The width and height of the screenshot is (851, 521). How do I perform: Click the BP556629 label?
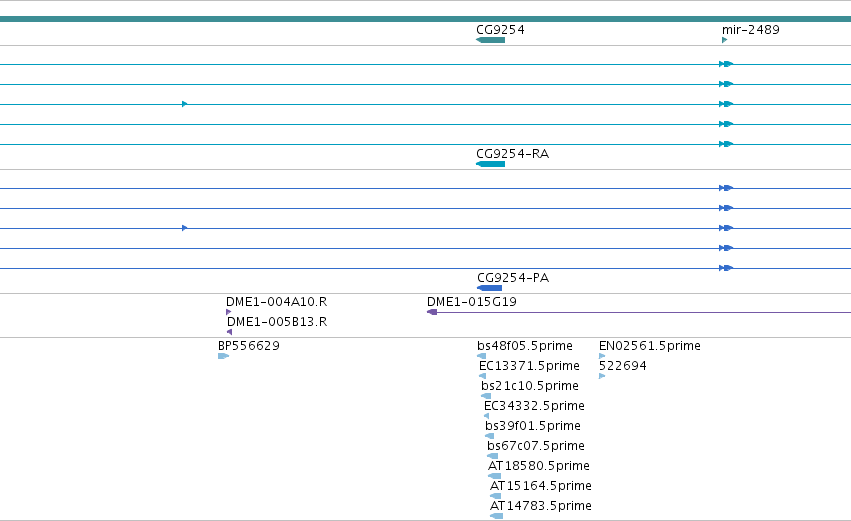249,346
